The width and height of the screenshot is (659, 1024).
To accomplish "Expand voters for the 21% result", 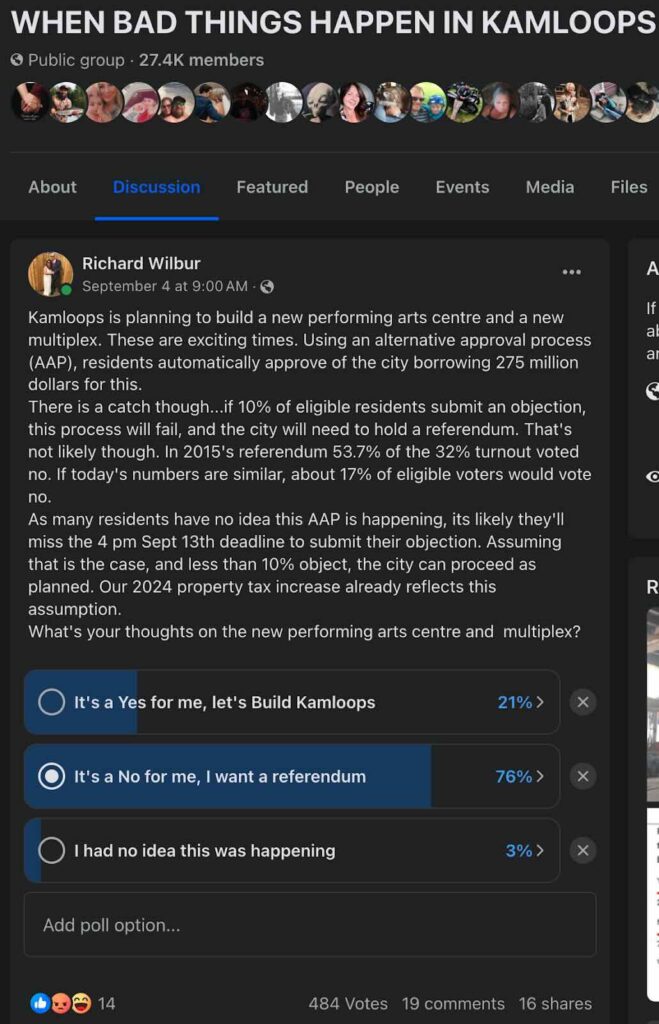I will click(521, 702).
